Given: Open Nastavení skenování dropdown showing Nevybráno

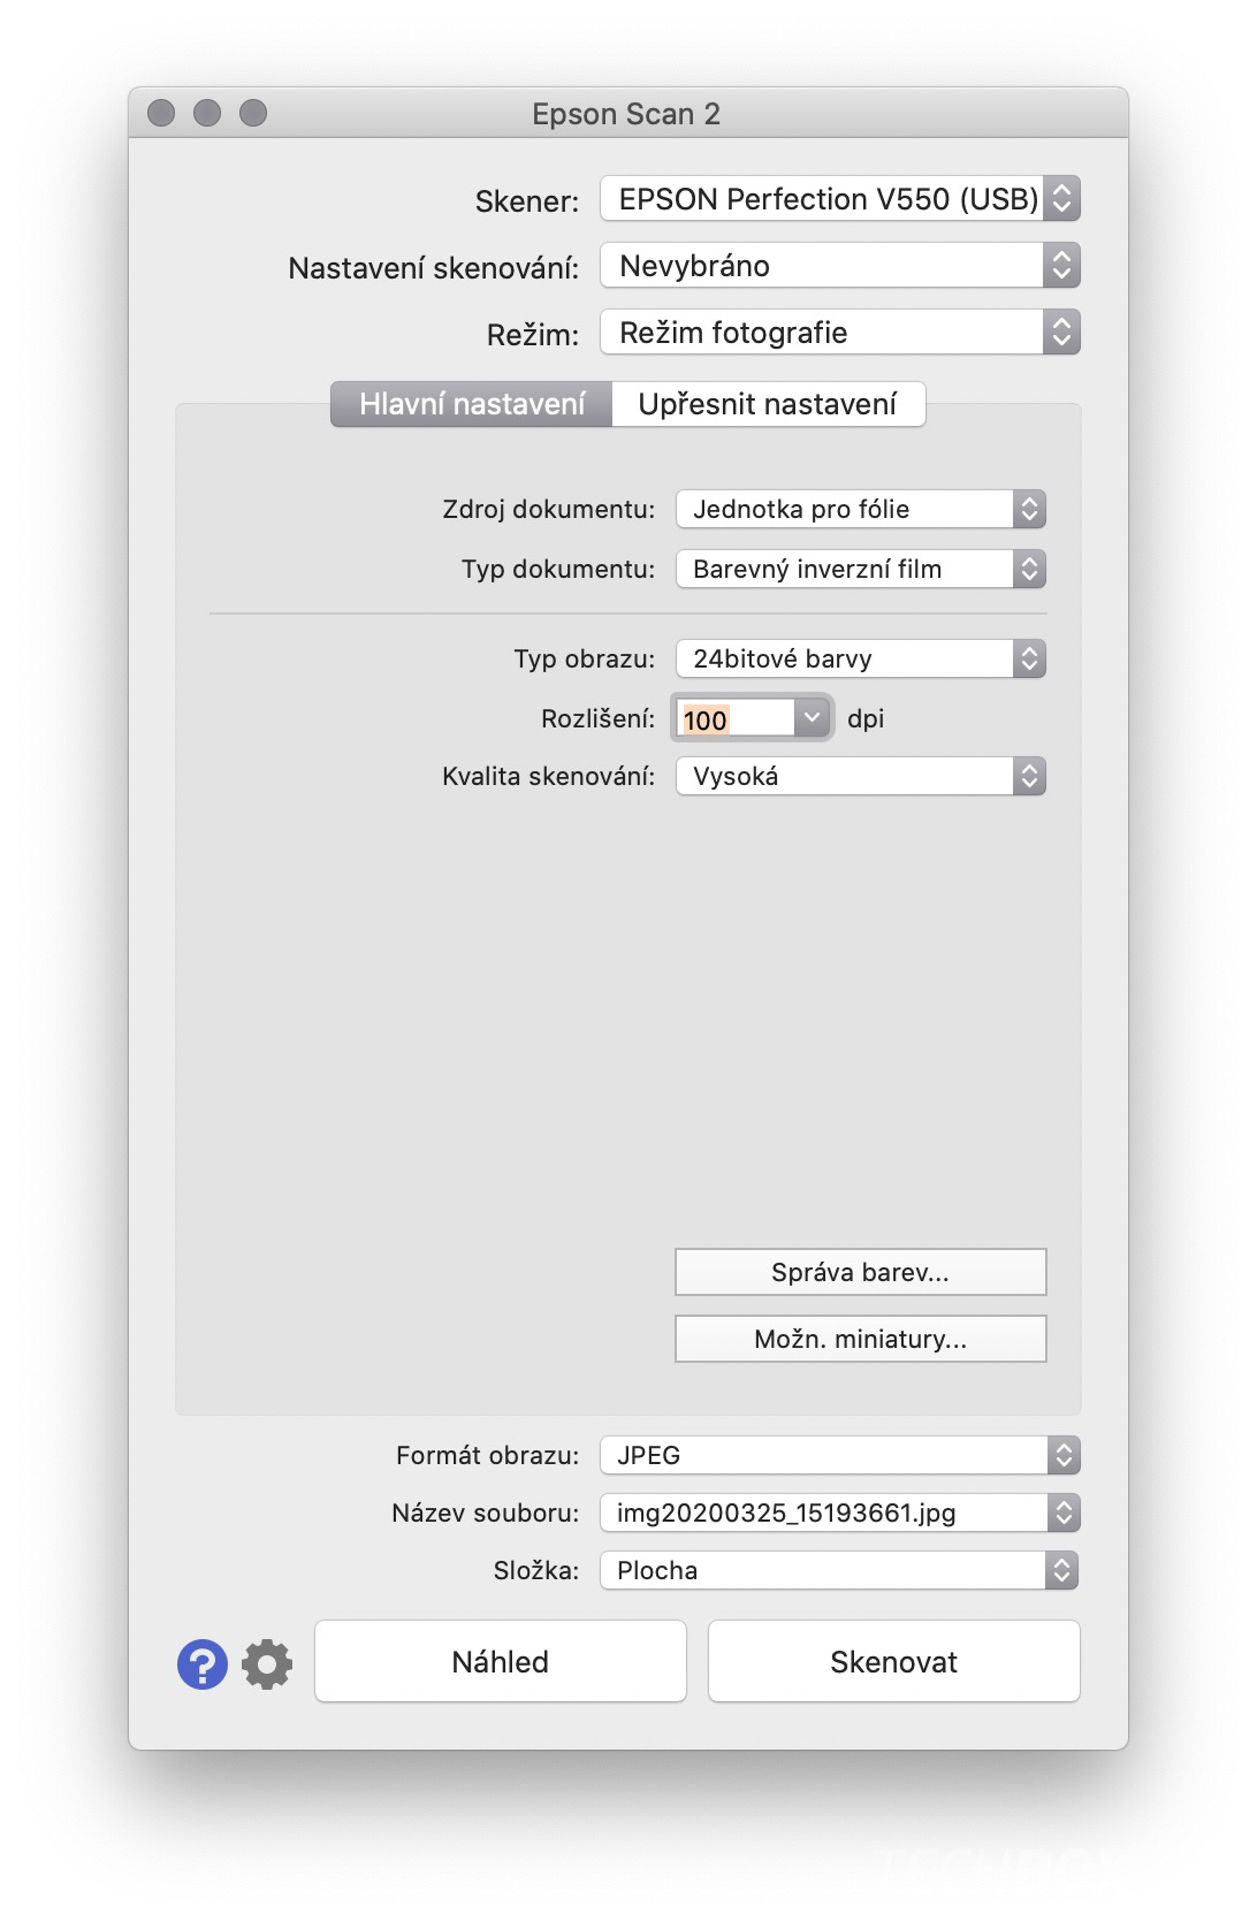Looking at the screenshot, I should [840, 265].
